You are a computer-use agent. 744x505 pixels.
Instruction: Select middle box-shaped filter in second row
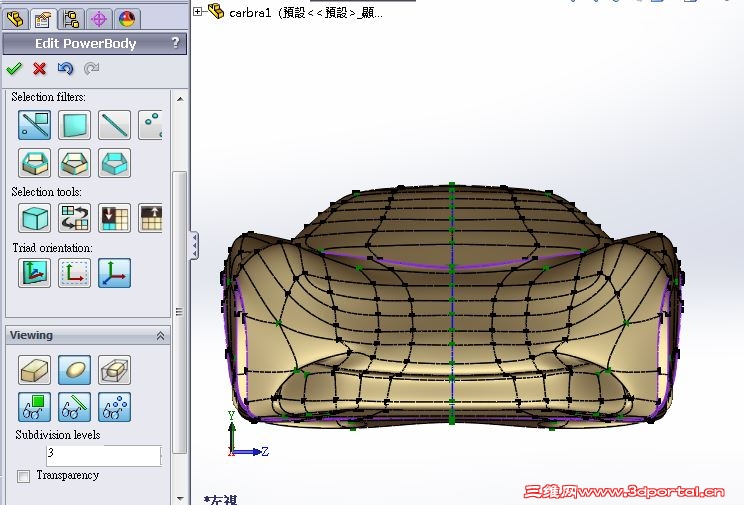pos(74,163)
